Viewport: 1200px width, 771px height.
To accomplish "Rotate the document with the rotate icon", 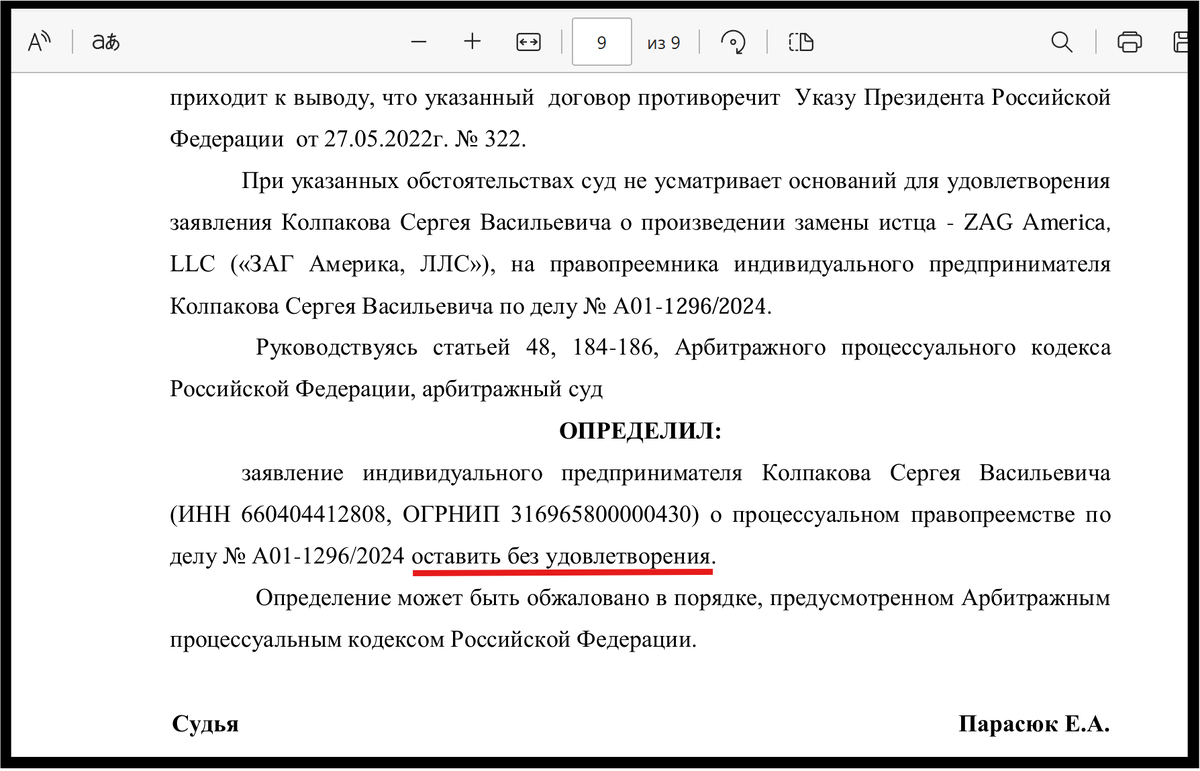I will (x=735, y=42).
